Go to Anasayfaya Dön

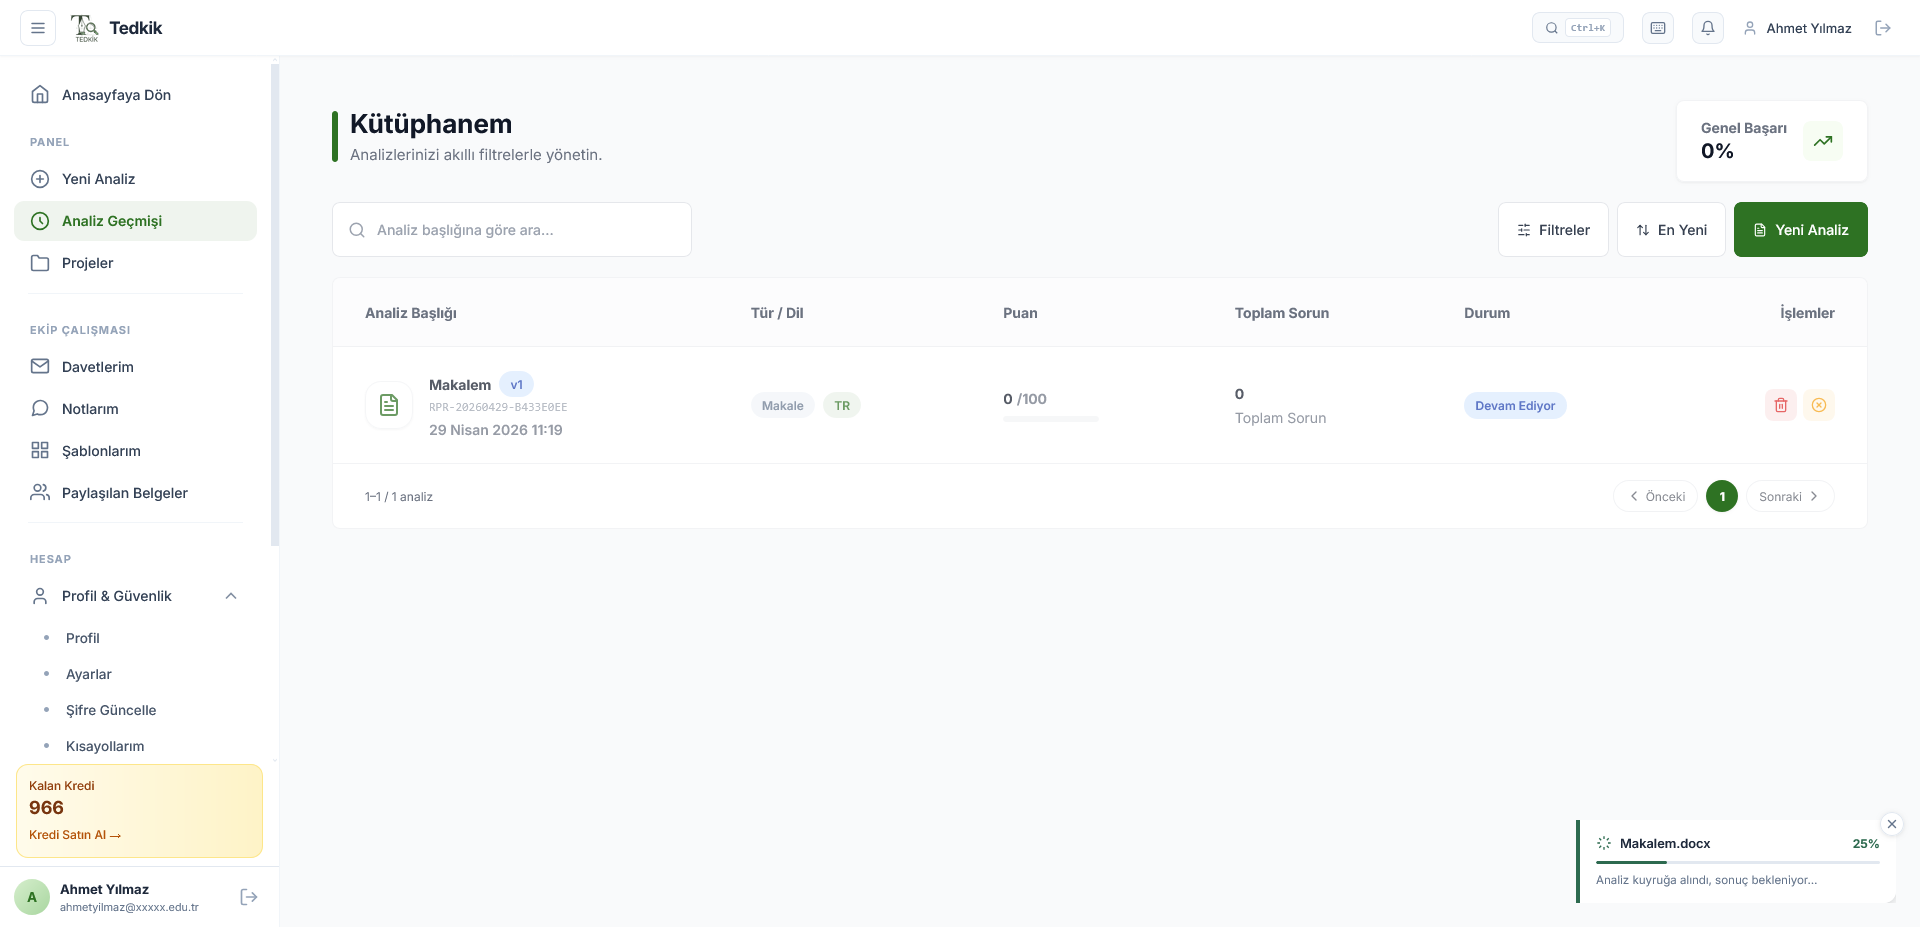135,95
